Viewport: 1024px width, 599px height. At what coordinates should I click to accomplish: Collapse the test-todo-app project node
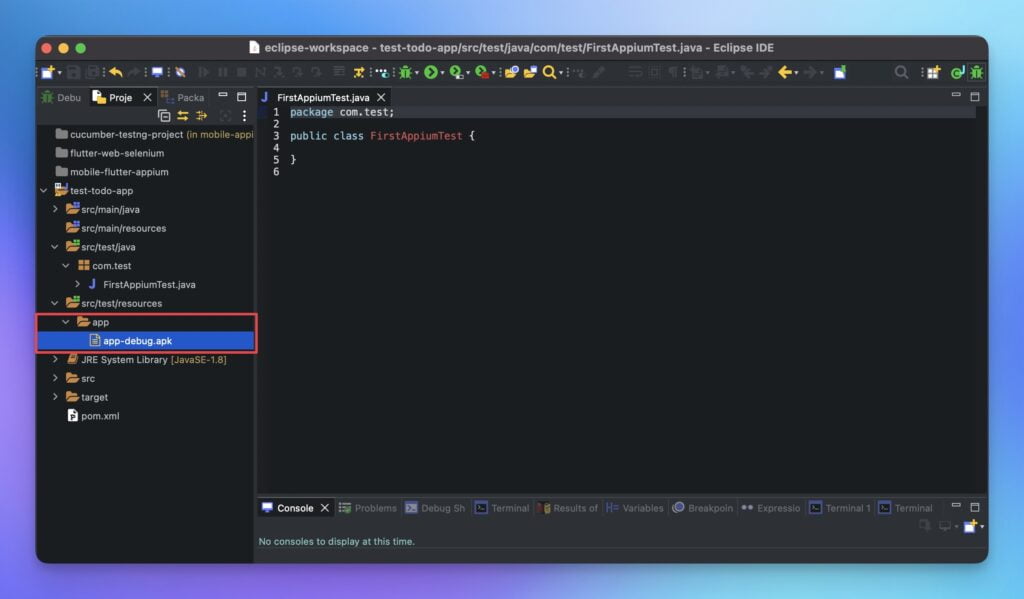44,191
